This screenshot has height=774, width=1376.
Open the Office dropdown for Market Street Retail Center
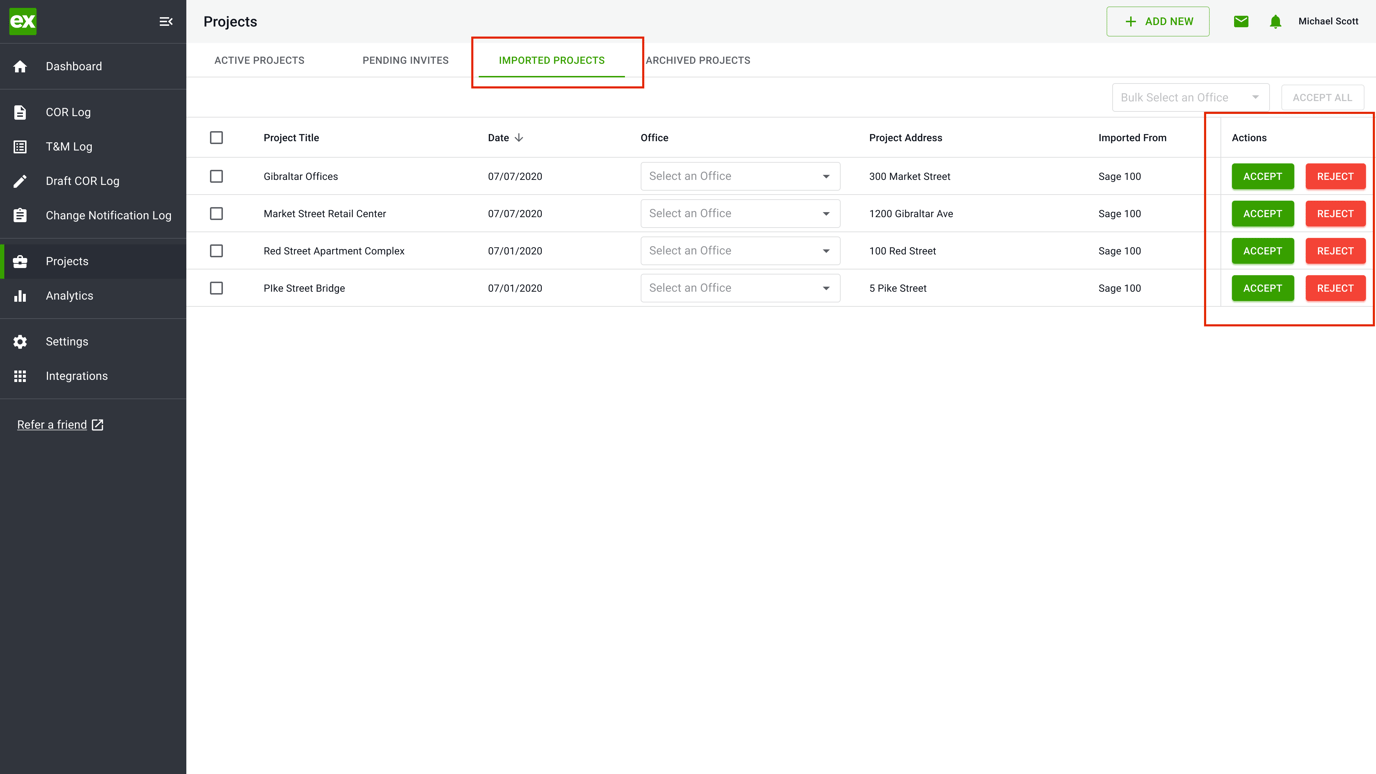tap(740, 213)
